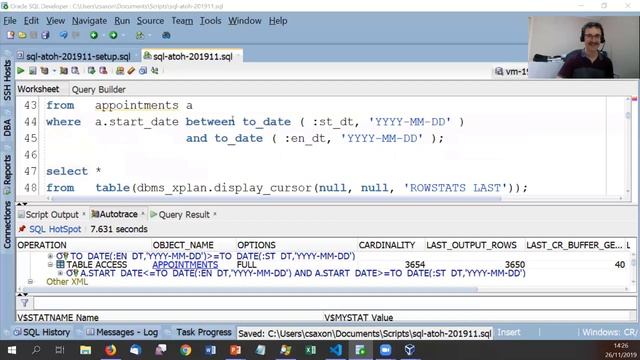Open the Connections side panel
The width and height of the screenshot is (640, 360).
[x=7, y=224]
